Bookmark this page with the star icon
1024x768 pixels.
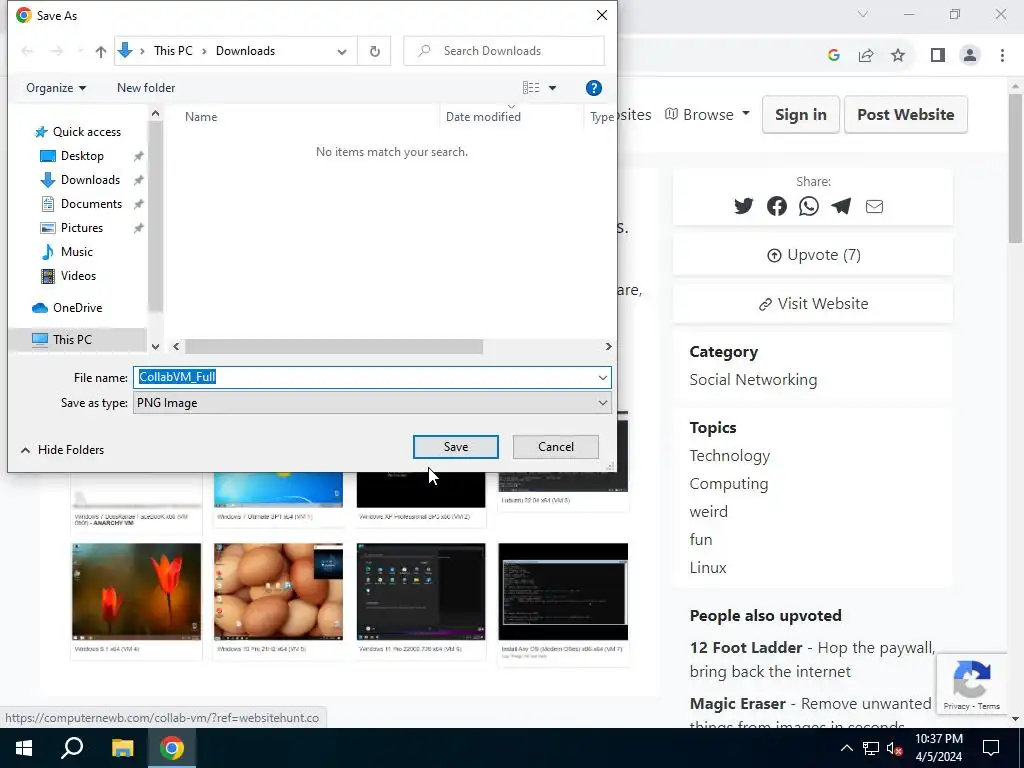click(898, 56)
